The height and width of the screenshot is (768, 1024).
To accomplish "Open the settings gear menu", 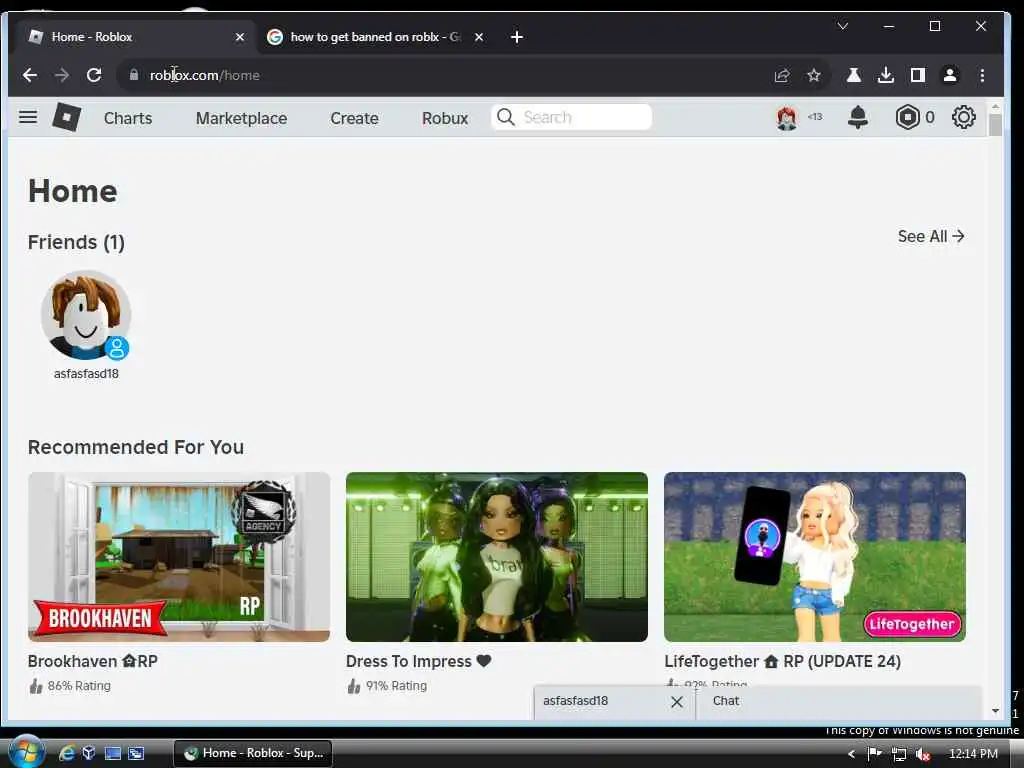I will click(963, 118).
